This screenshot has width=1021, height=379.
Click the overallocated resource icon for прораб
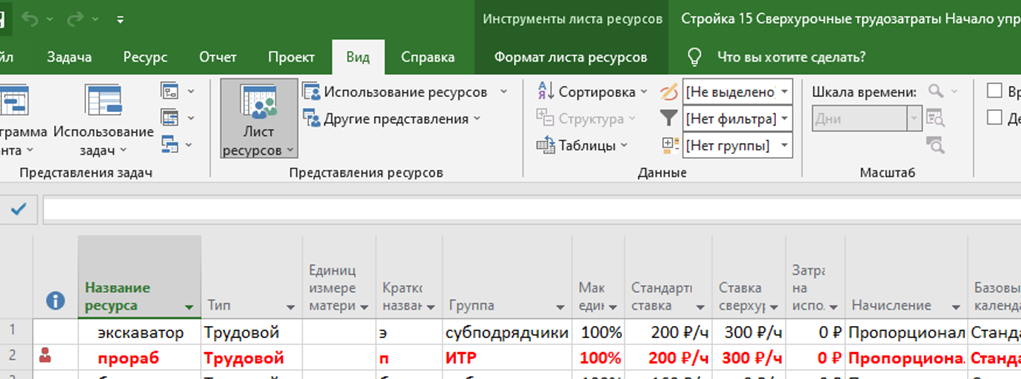44,356
